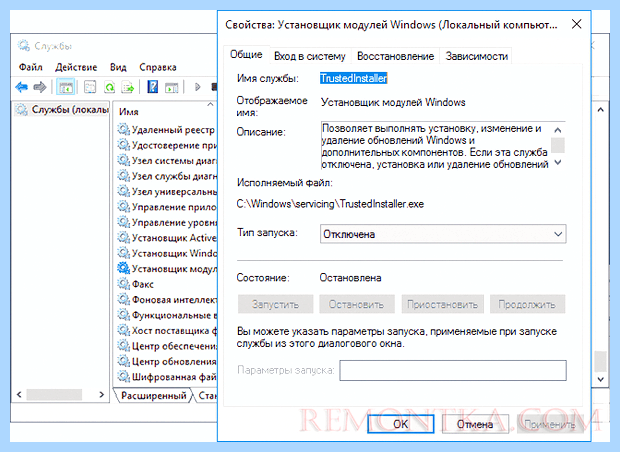620x452 pixels.
Task: Click services list scrollbar down arrow
Action: (600, 379)
